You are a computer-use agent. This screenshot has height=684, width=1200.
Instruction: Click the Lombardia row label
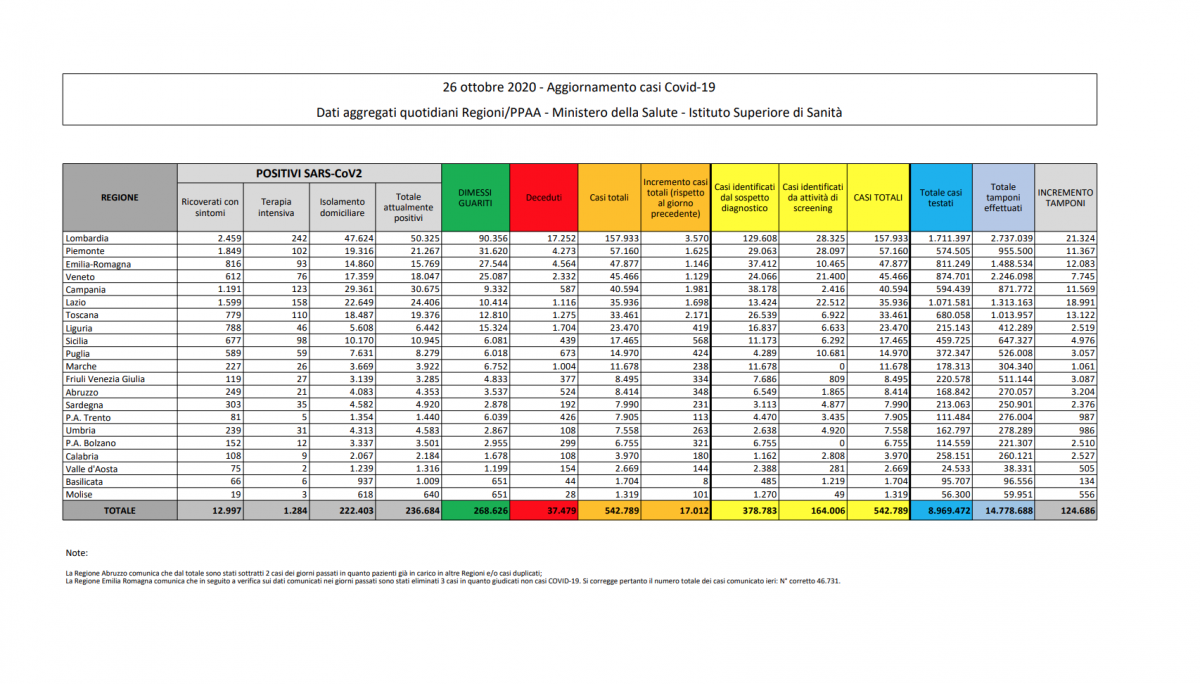88,239
